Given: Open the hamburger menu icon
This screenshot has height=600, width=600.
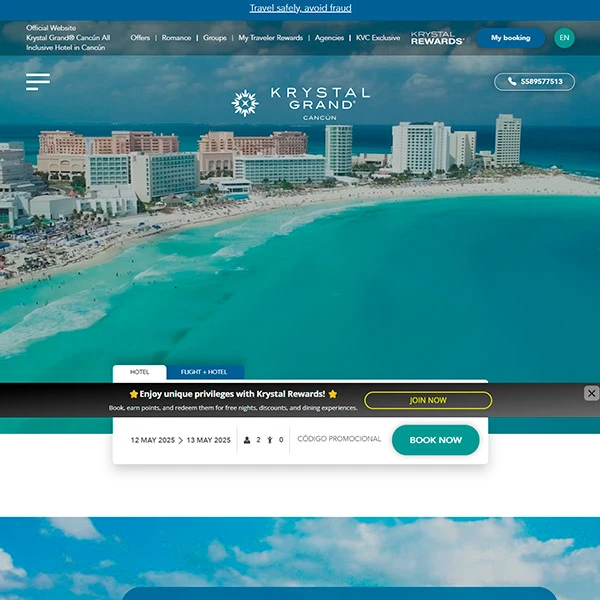Looking at the screenshot, I should point(38,82).
